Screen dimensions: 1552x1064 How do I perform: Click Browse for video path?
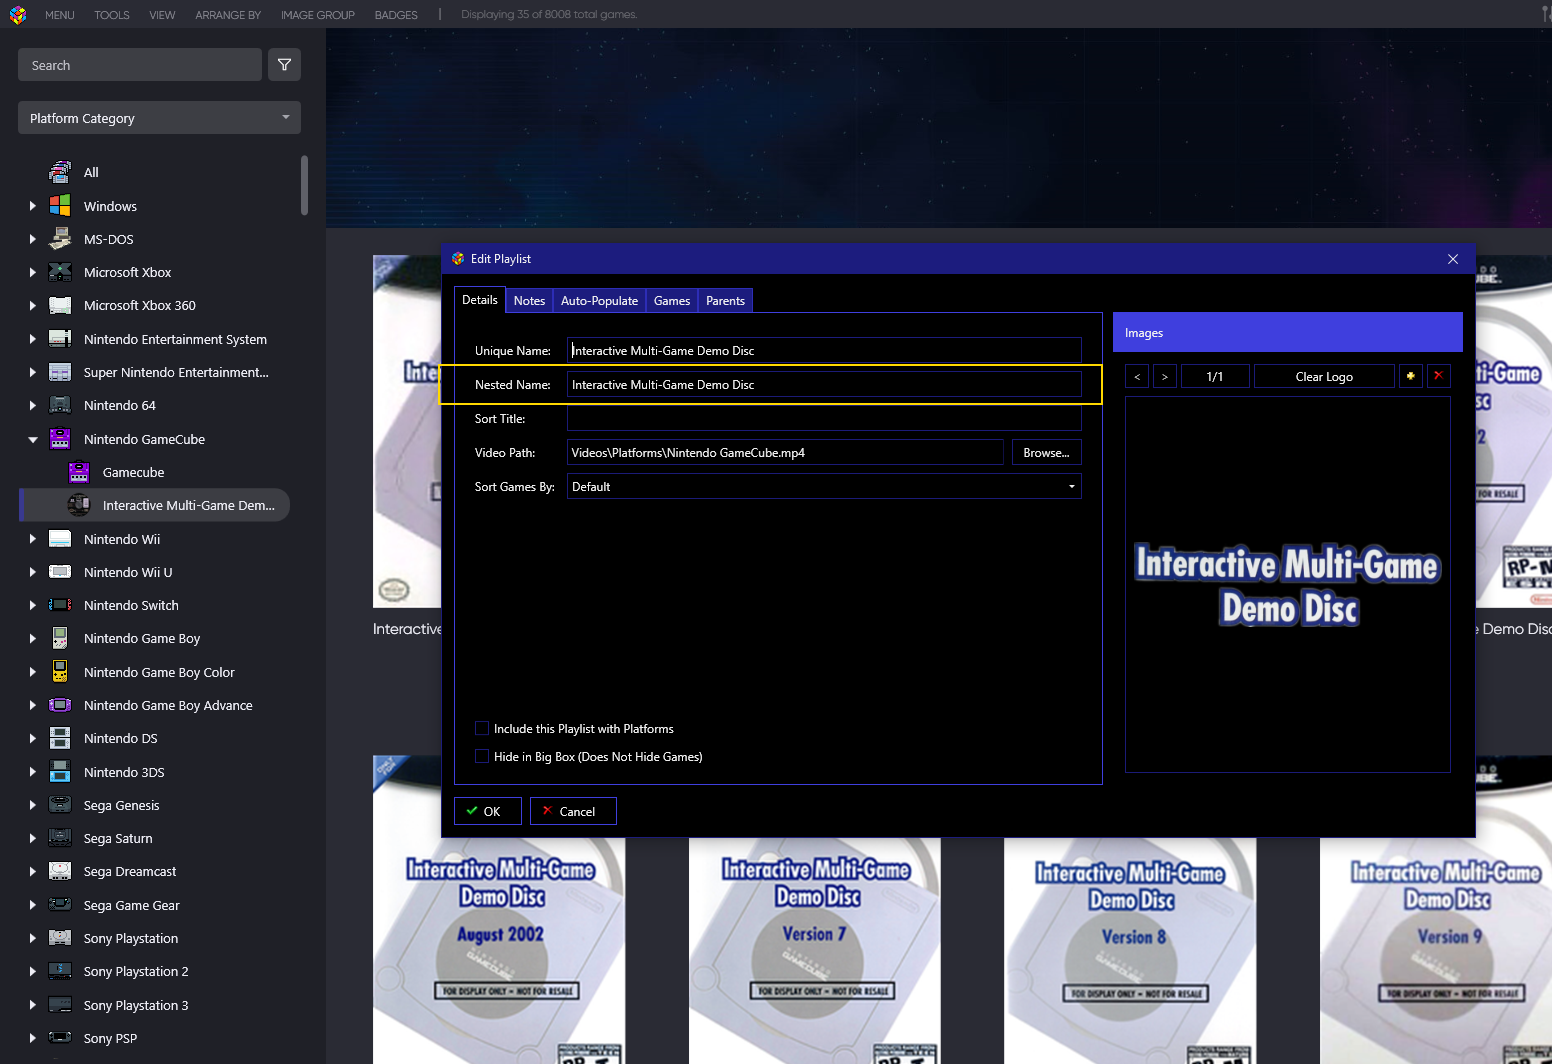coord(1046,453)
